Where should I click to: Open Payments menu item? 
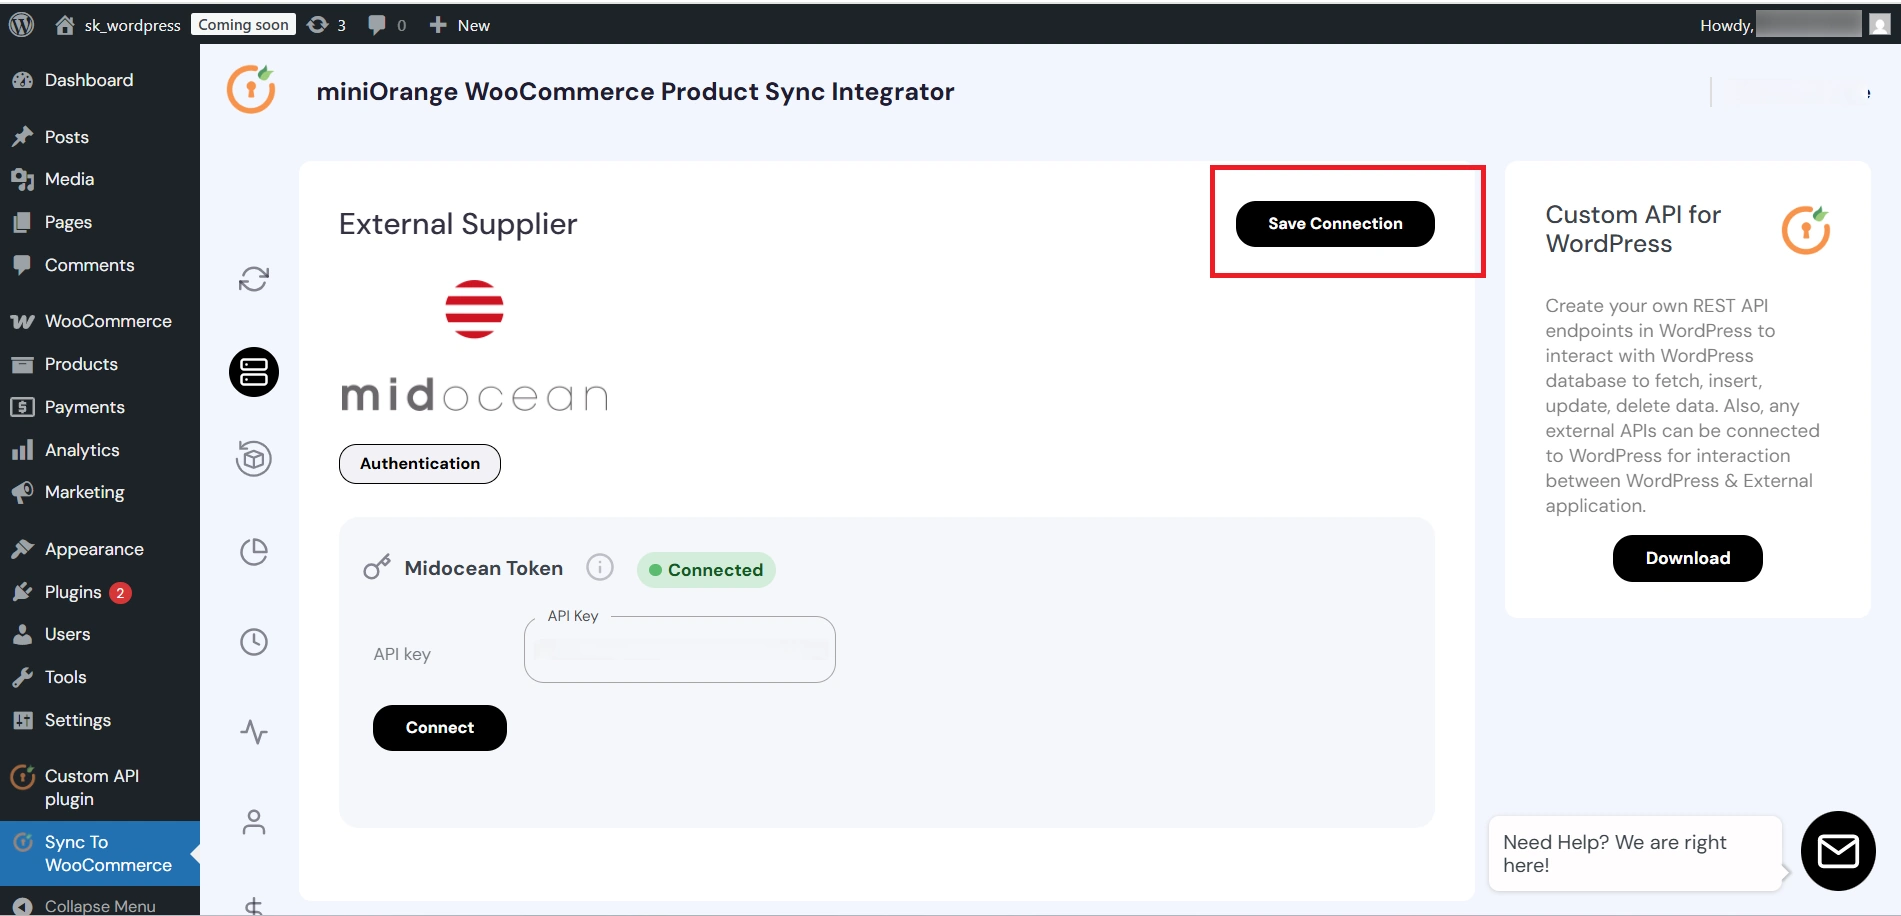pos(100,407)
